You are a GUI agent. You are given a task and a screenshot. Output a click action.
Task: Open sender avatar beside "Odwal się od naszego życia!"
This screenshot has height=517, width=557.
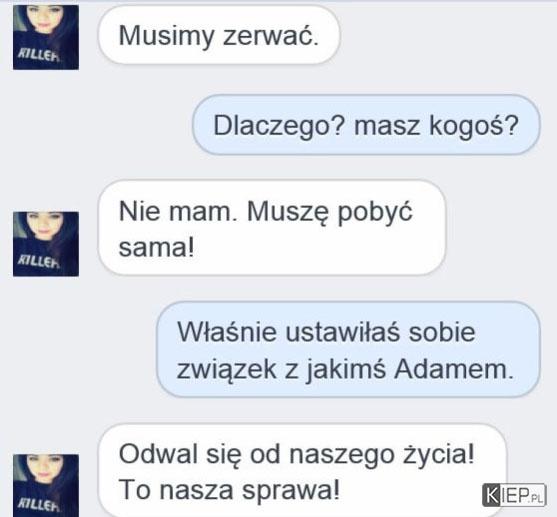46,485
